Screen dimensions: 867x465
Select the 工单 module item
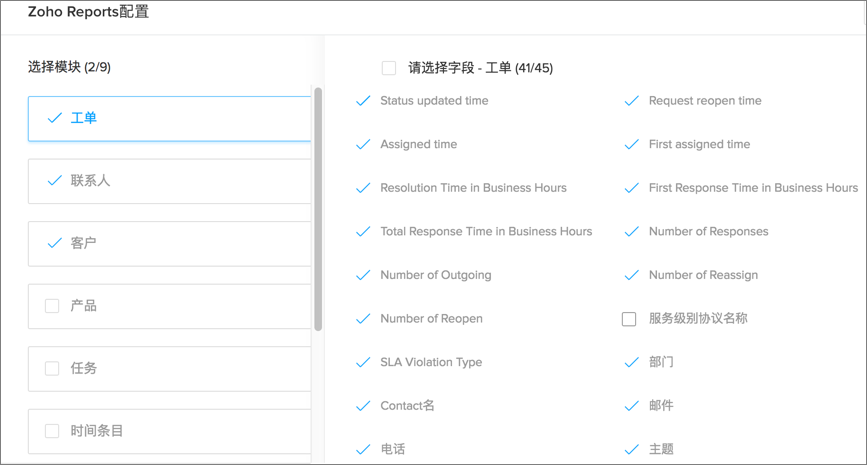point(170,118)
